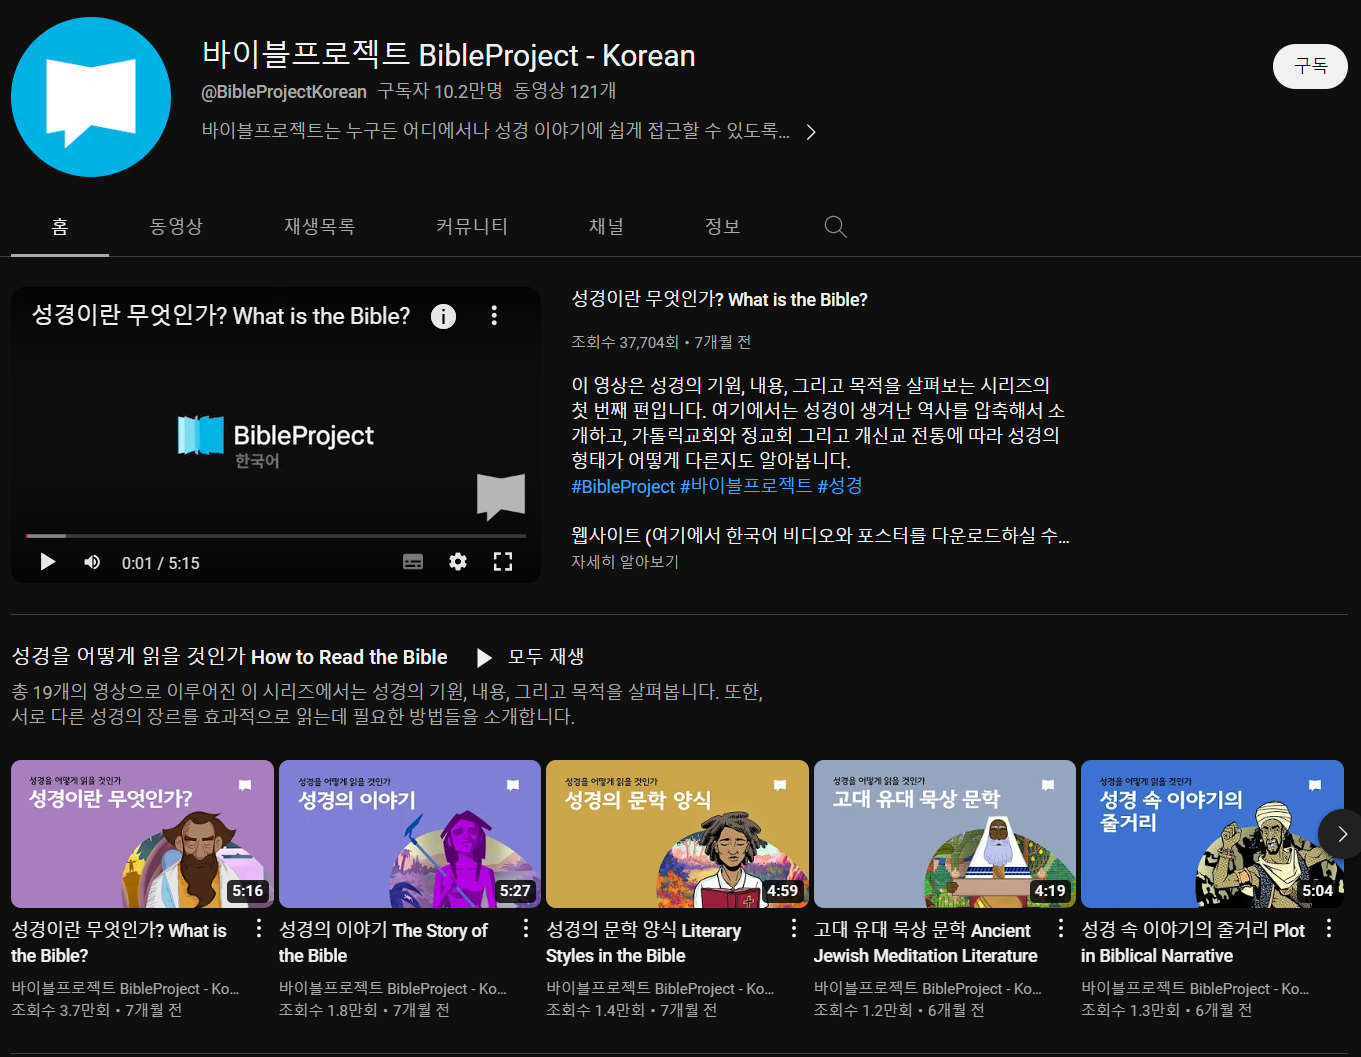Open the player settings gear

coord(458,562)
